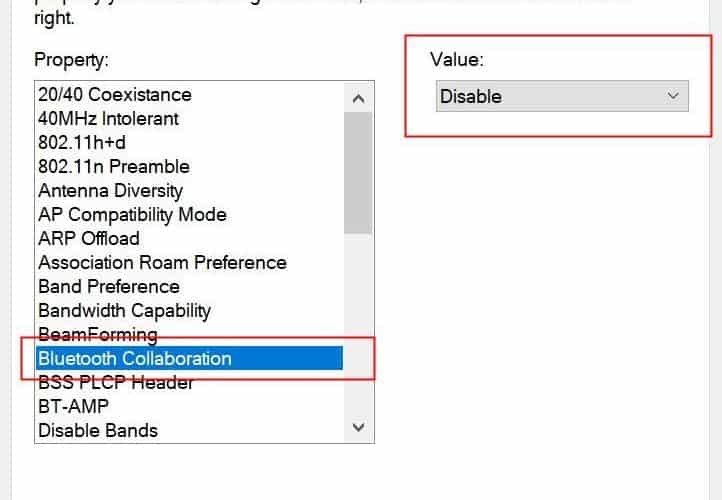Click the BeamForming list entry
This screenshot has width=722, height=500.
(97, 334)
